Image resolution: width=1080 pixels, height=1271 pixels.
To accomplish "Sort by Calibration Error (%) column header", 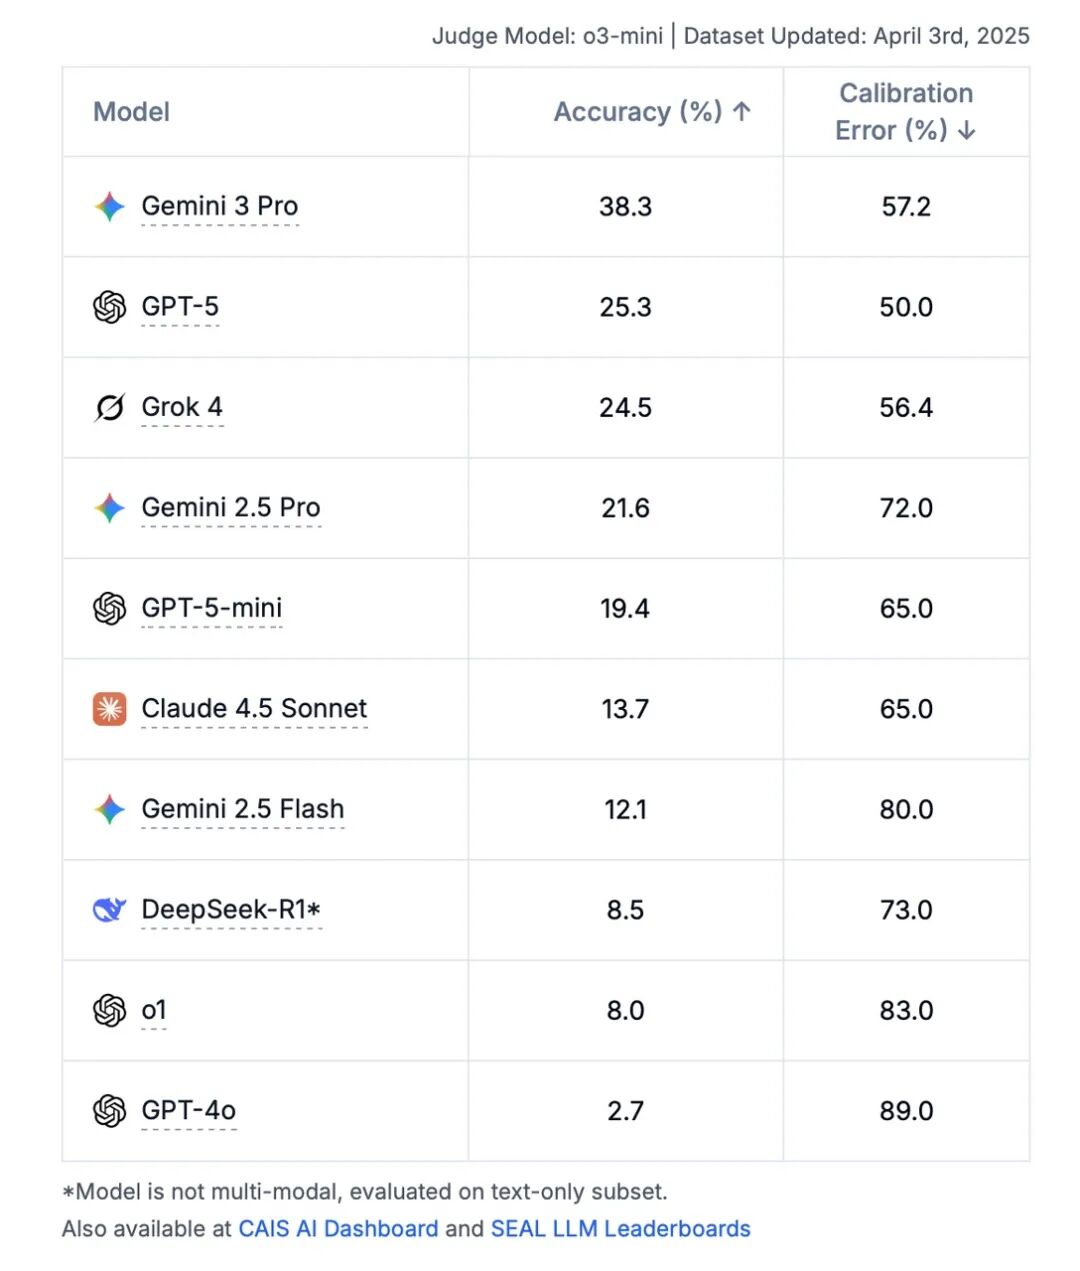I will click(906, 112).
